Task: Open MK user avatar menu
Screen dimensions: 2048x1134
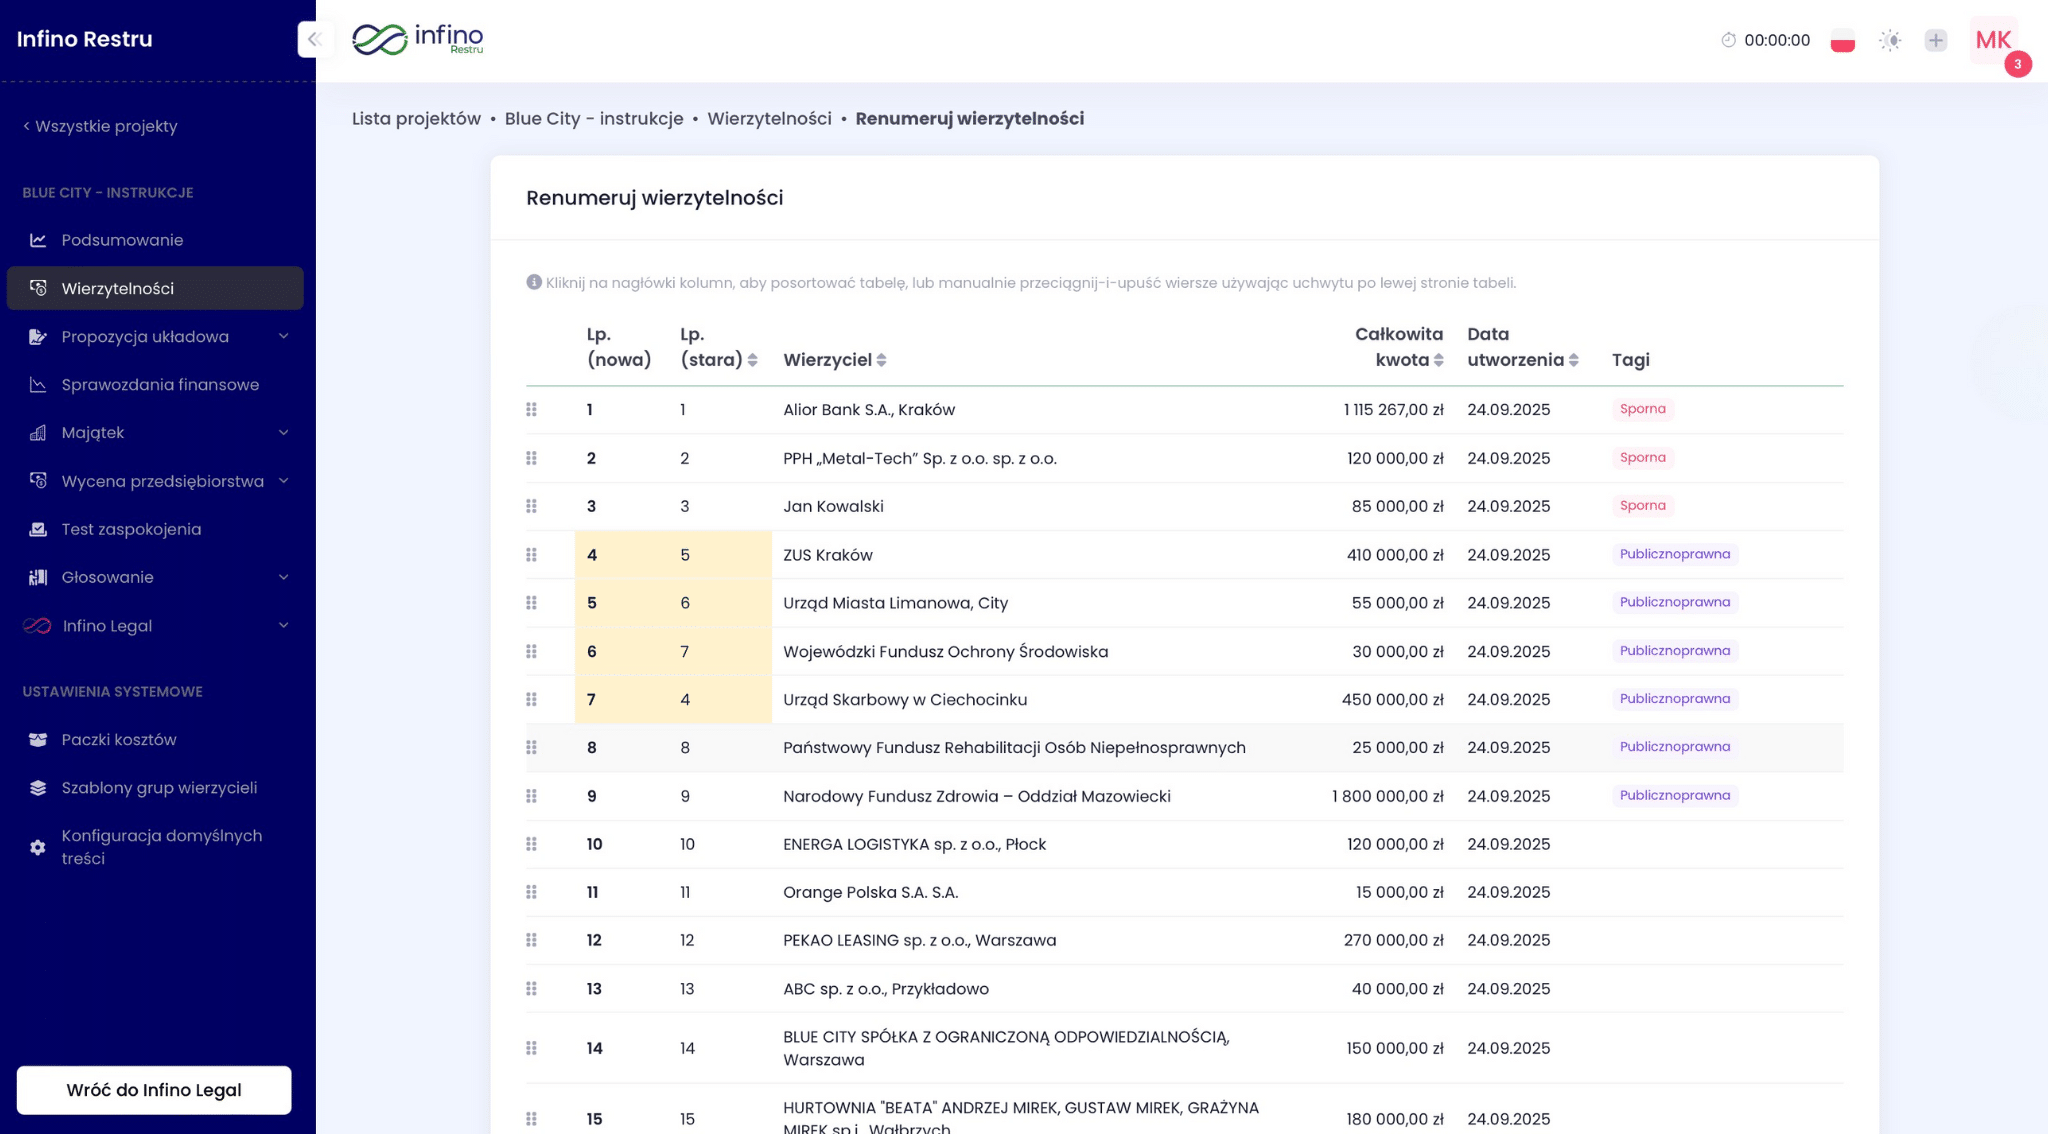Action: click(x=1993, y=40)
